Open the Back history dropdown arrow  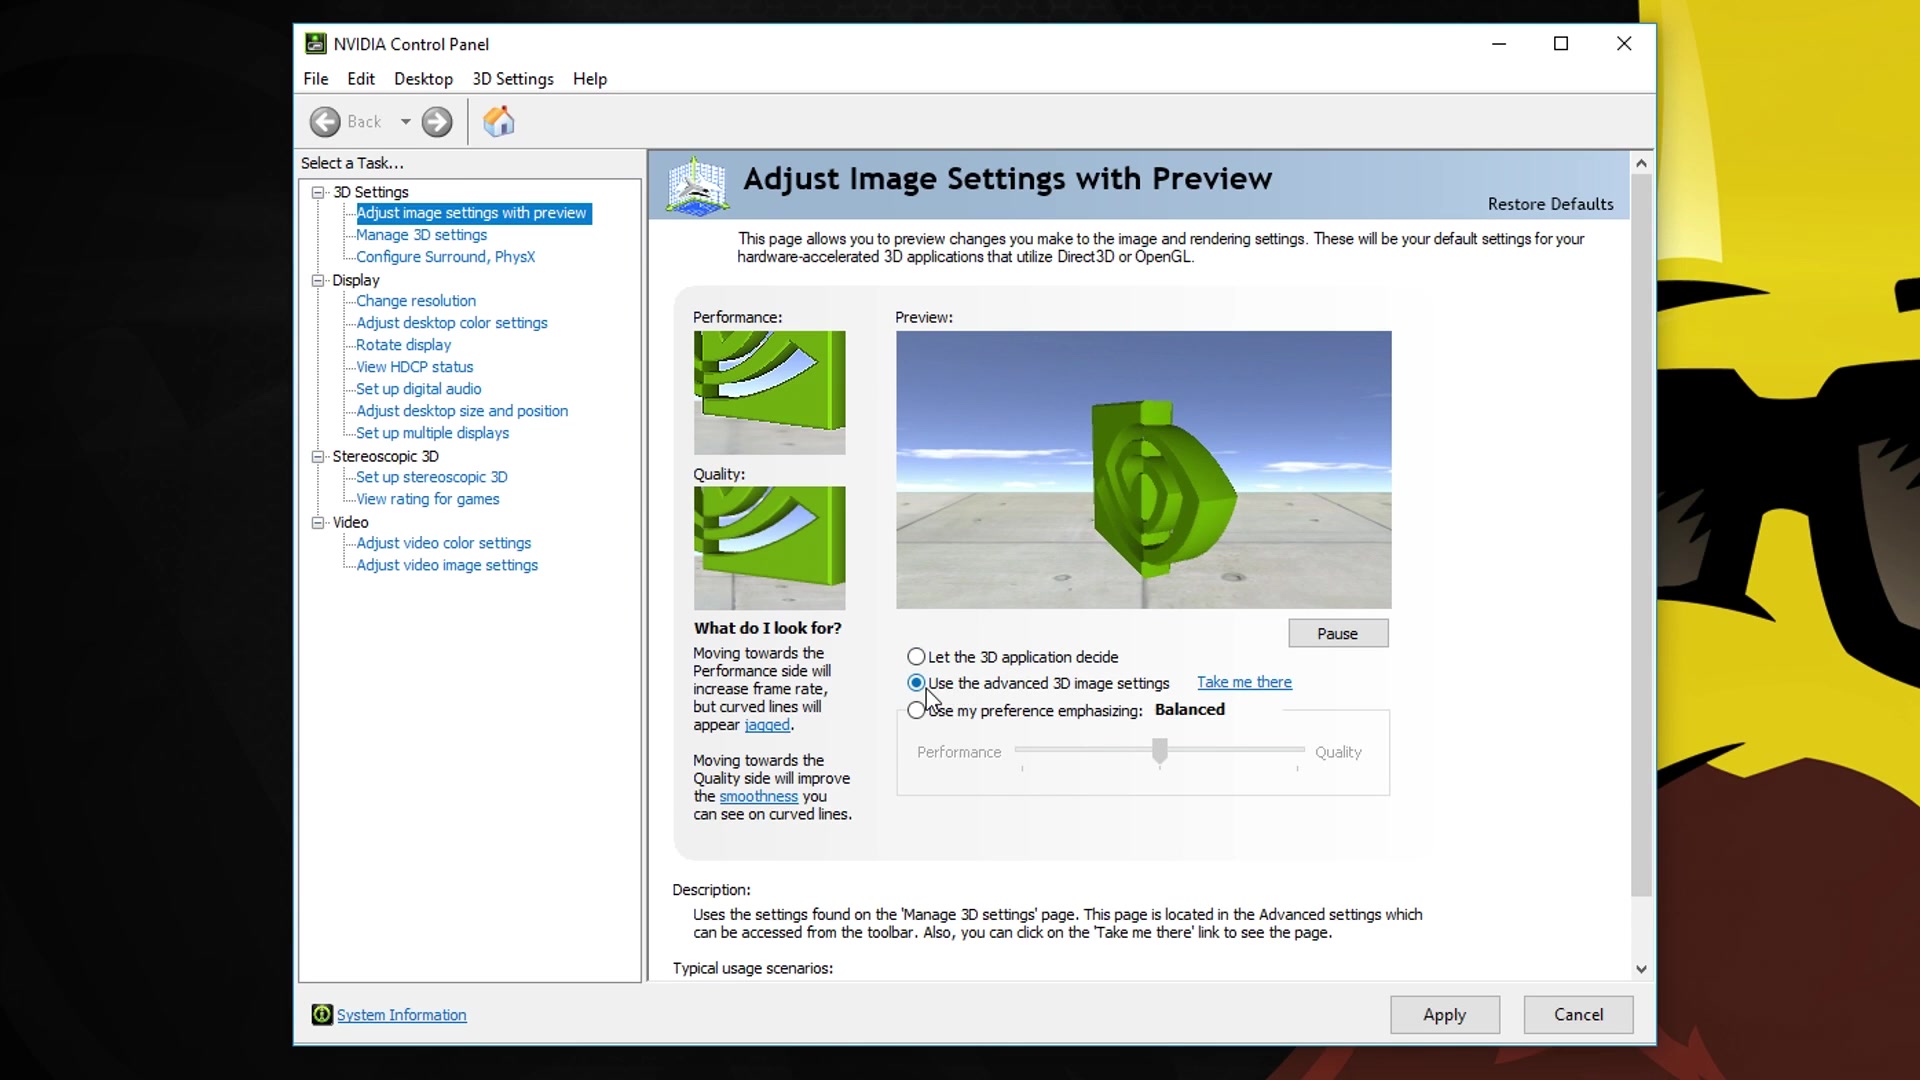pyautogui.click(x=406, y=122)
